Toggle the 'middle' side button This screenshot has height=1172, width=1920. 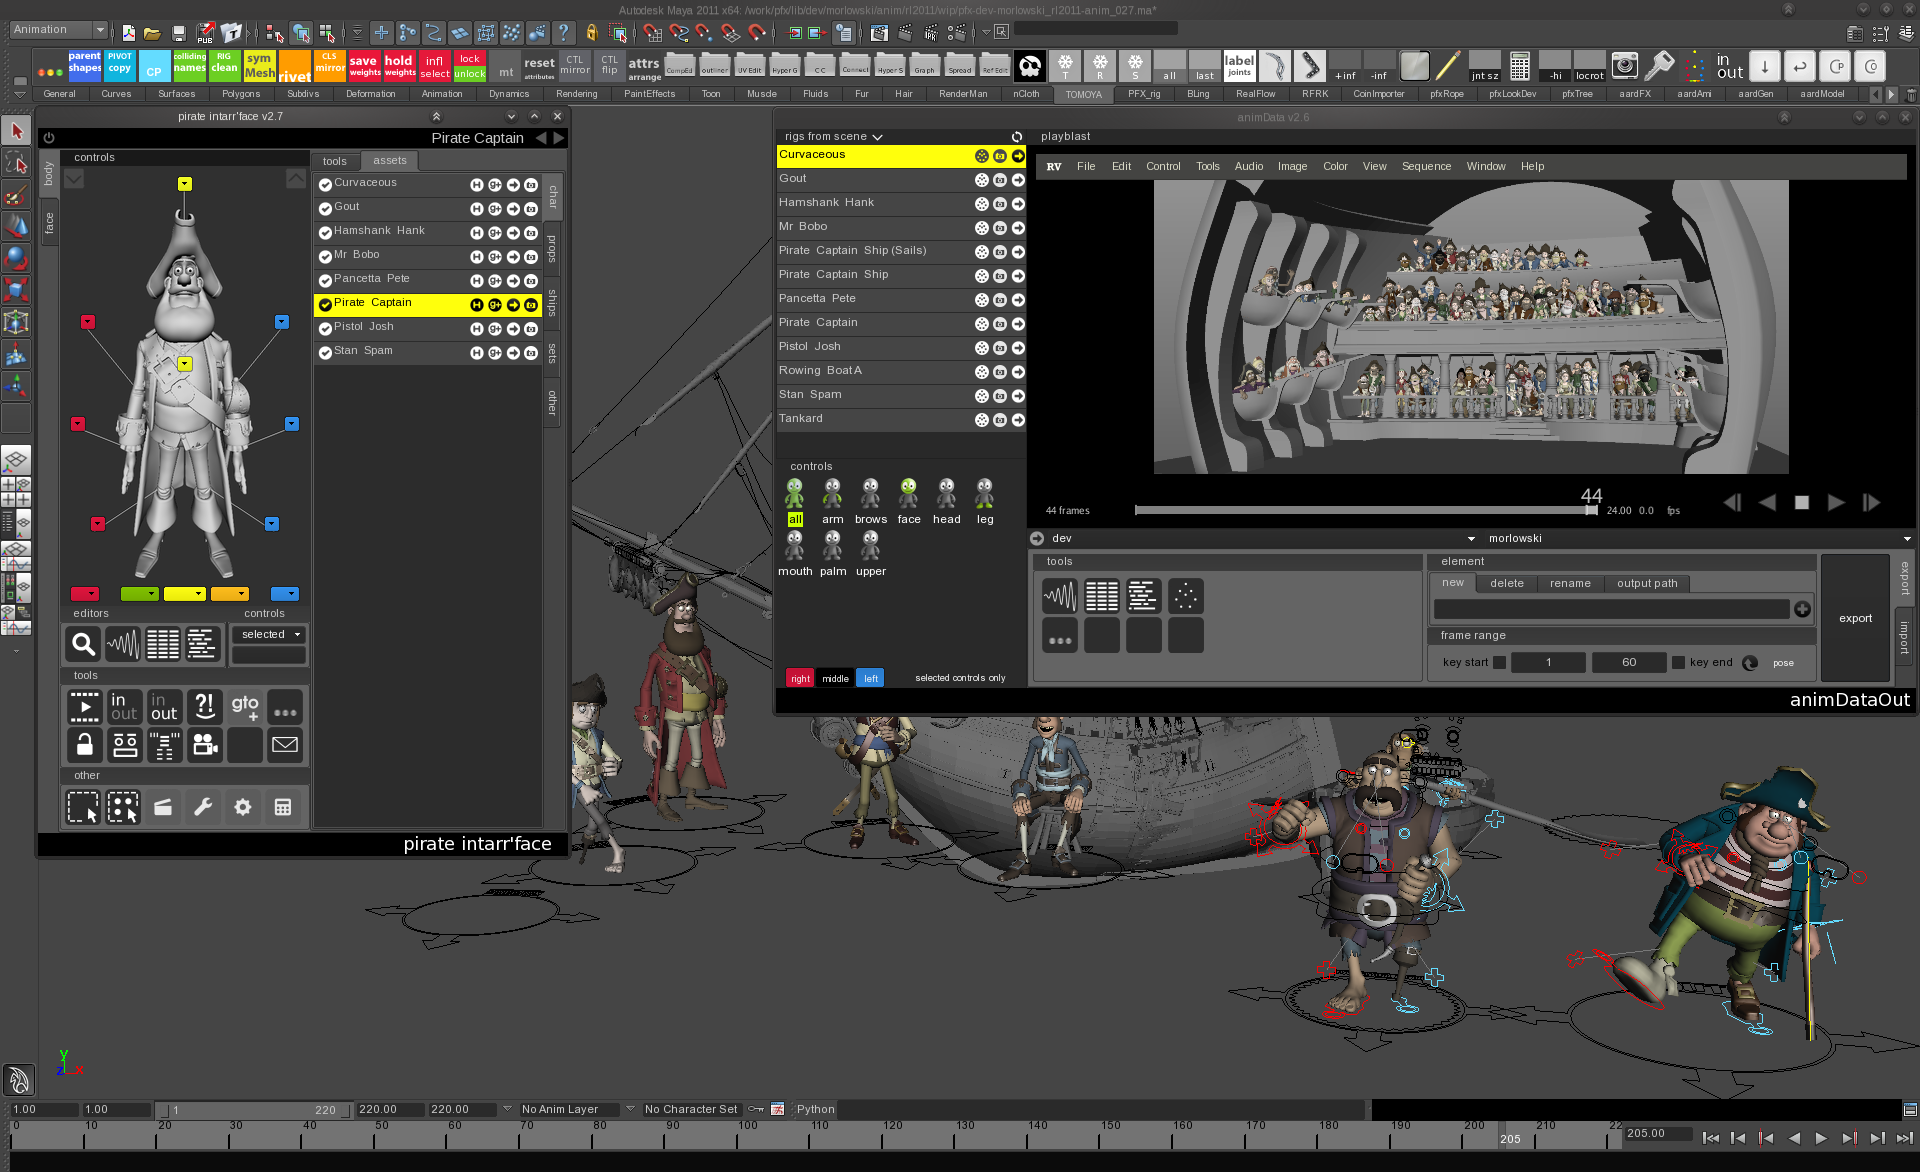coord(835,678)
